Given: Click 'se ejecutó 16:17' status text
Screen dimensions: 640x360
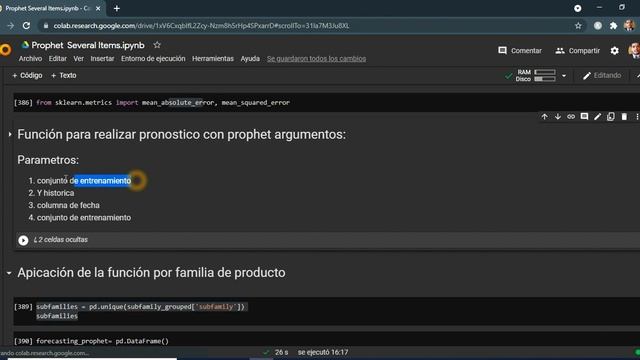Looking at the screenshot, I should coord(323,352).
